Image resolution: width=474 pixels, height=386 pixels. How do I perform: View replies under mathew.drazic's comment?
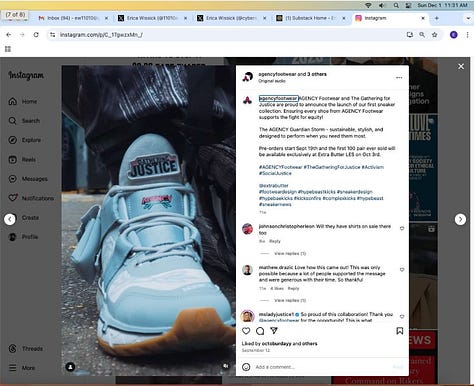click(290, 300)
